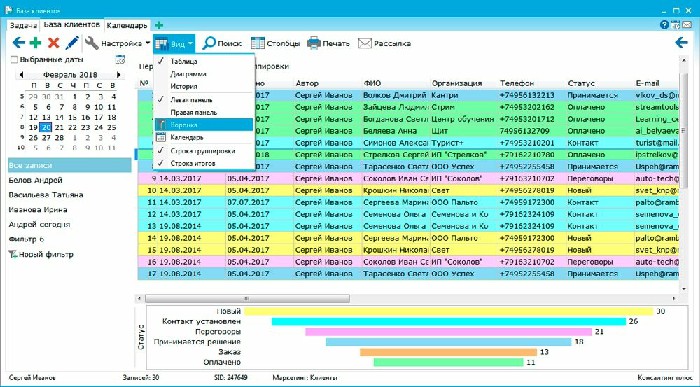Open the Андрей сегодня filter
The image size is (700, 387).
39,225
